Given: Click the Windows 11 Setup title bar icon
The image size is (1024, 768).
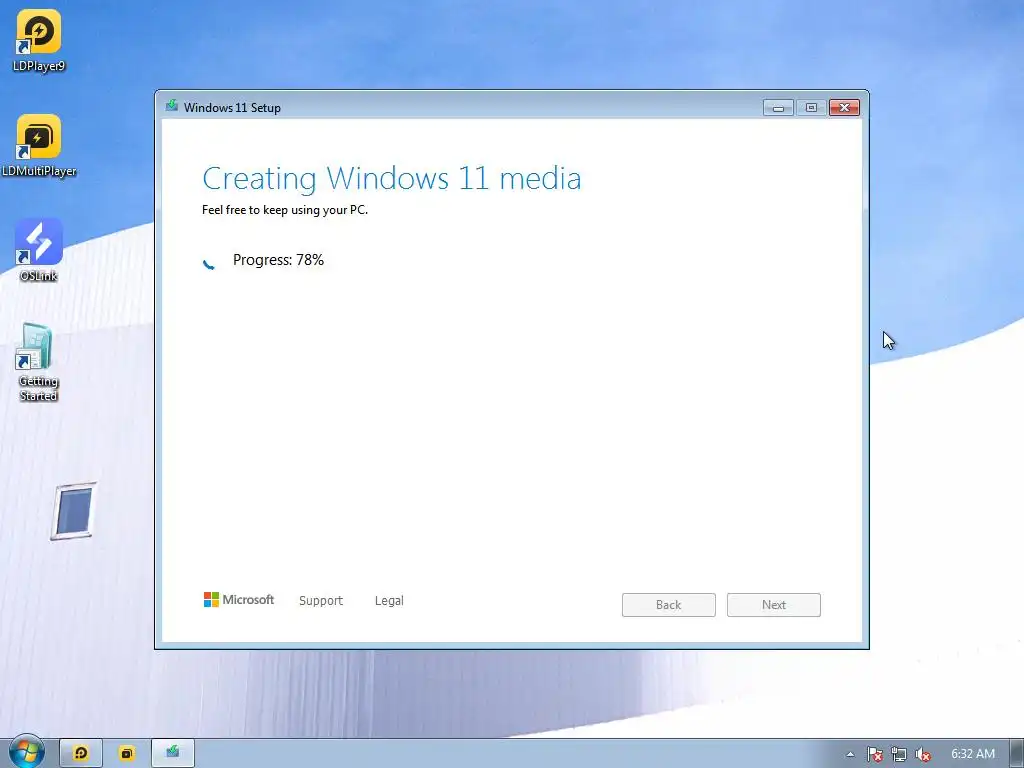Looking at the screenshot, I should coord(172,106).
